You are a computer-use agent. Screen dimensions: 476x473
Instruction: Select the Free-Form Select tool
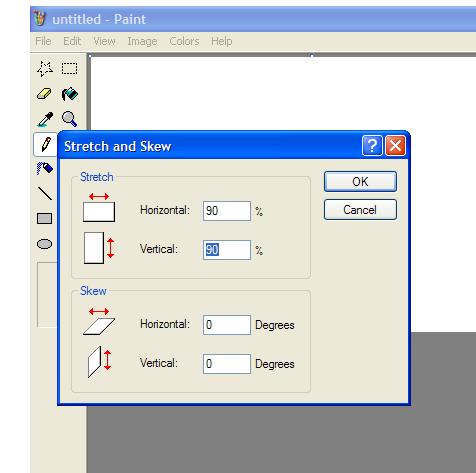pos(45,69)
